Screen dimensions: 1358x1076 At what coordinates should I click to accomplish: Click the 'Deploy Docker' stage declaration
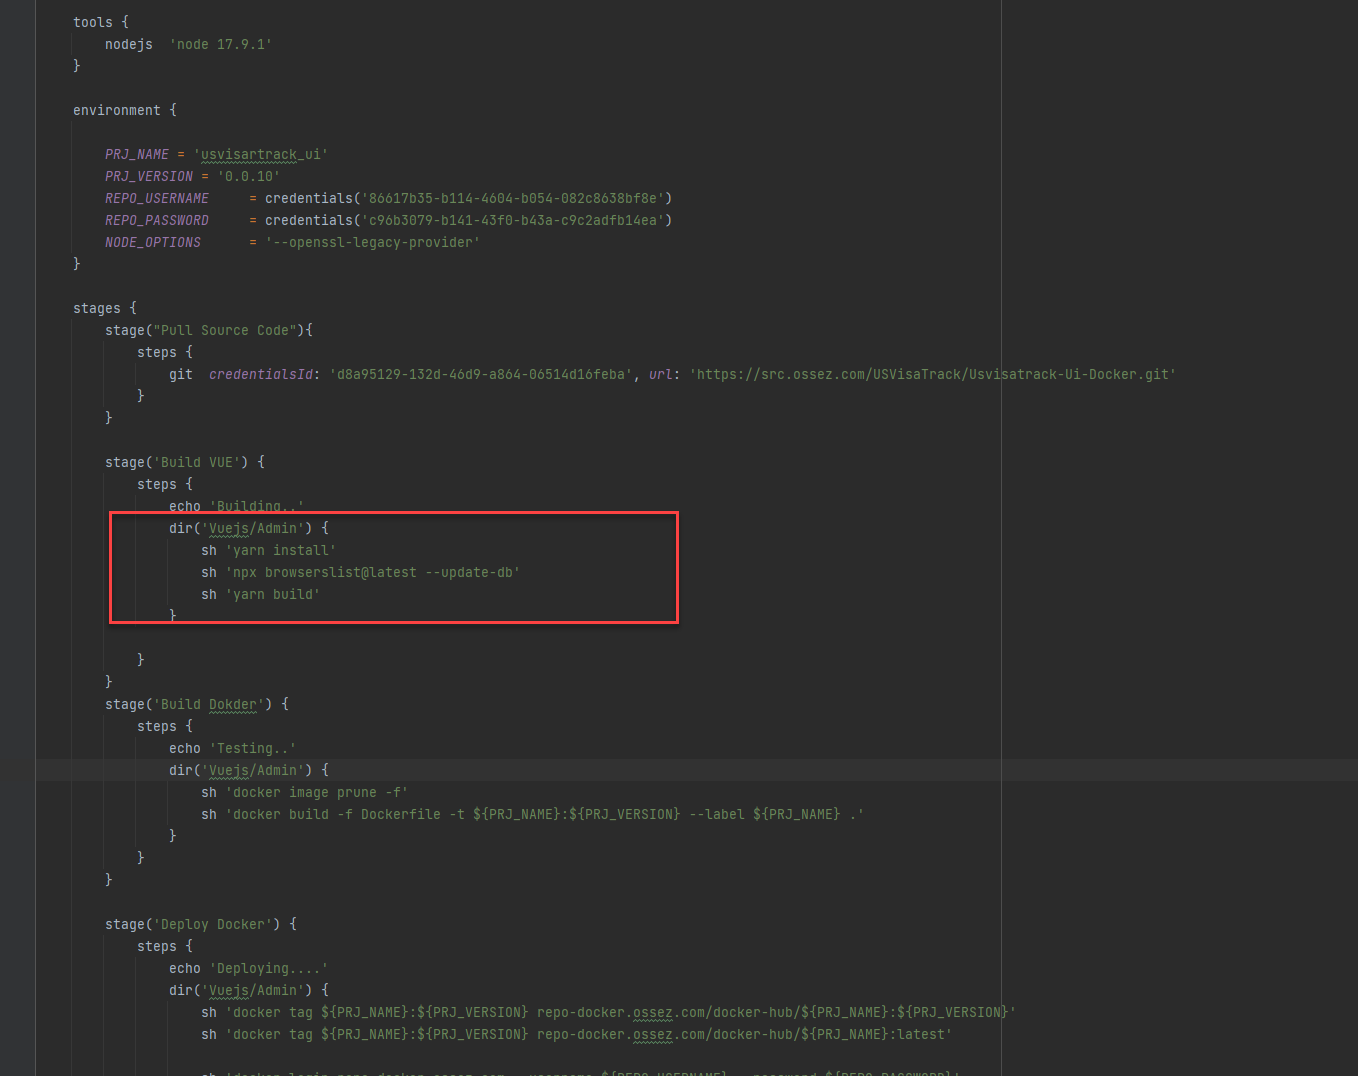pos(200,924)
